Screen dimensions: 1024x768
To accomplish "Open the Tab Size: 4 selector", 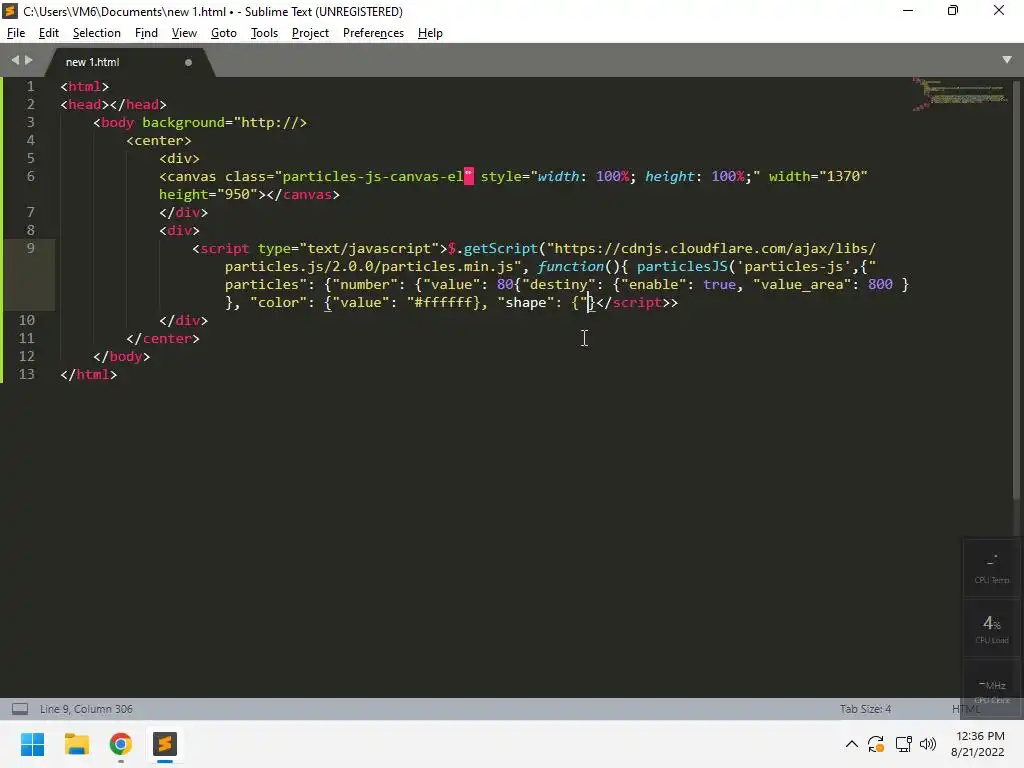I will click(865, 709).
